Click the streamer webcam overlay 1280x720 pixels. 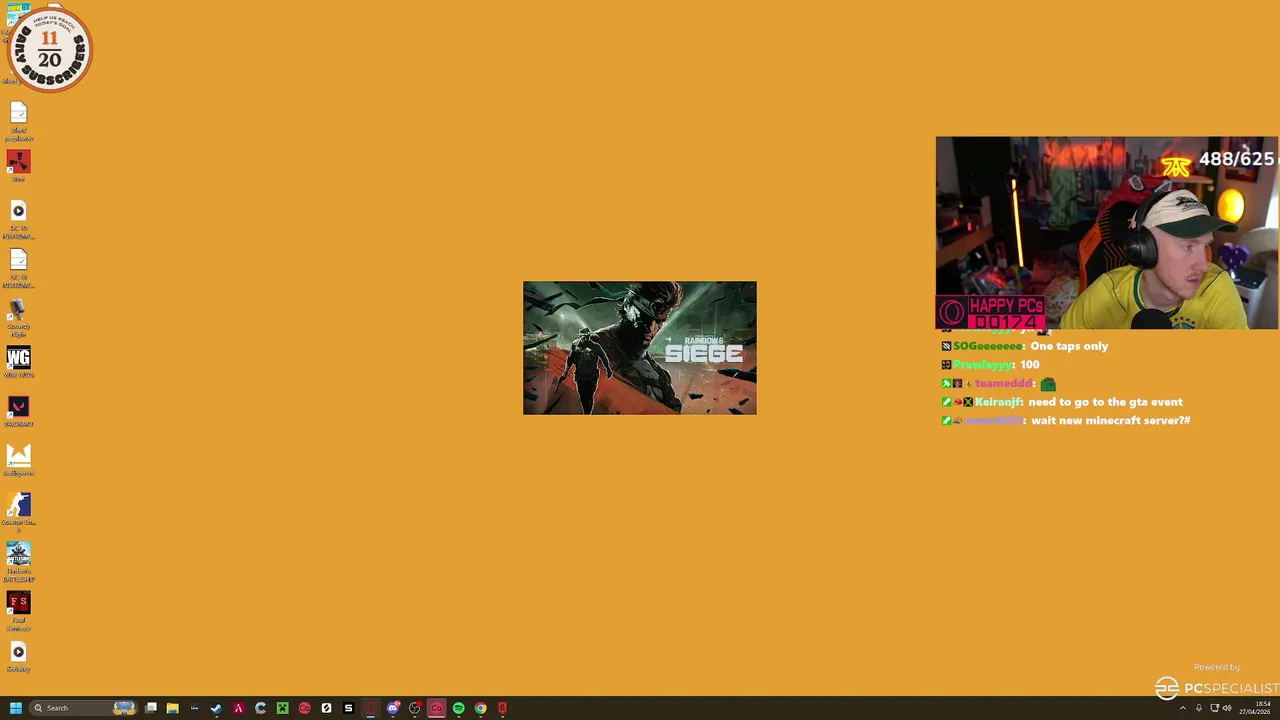[1107, 233]
